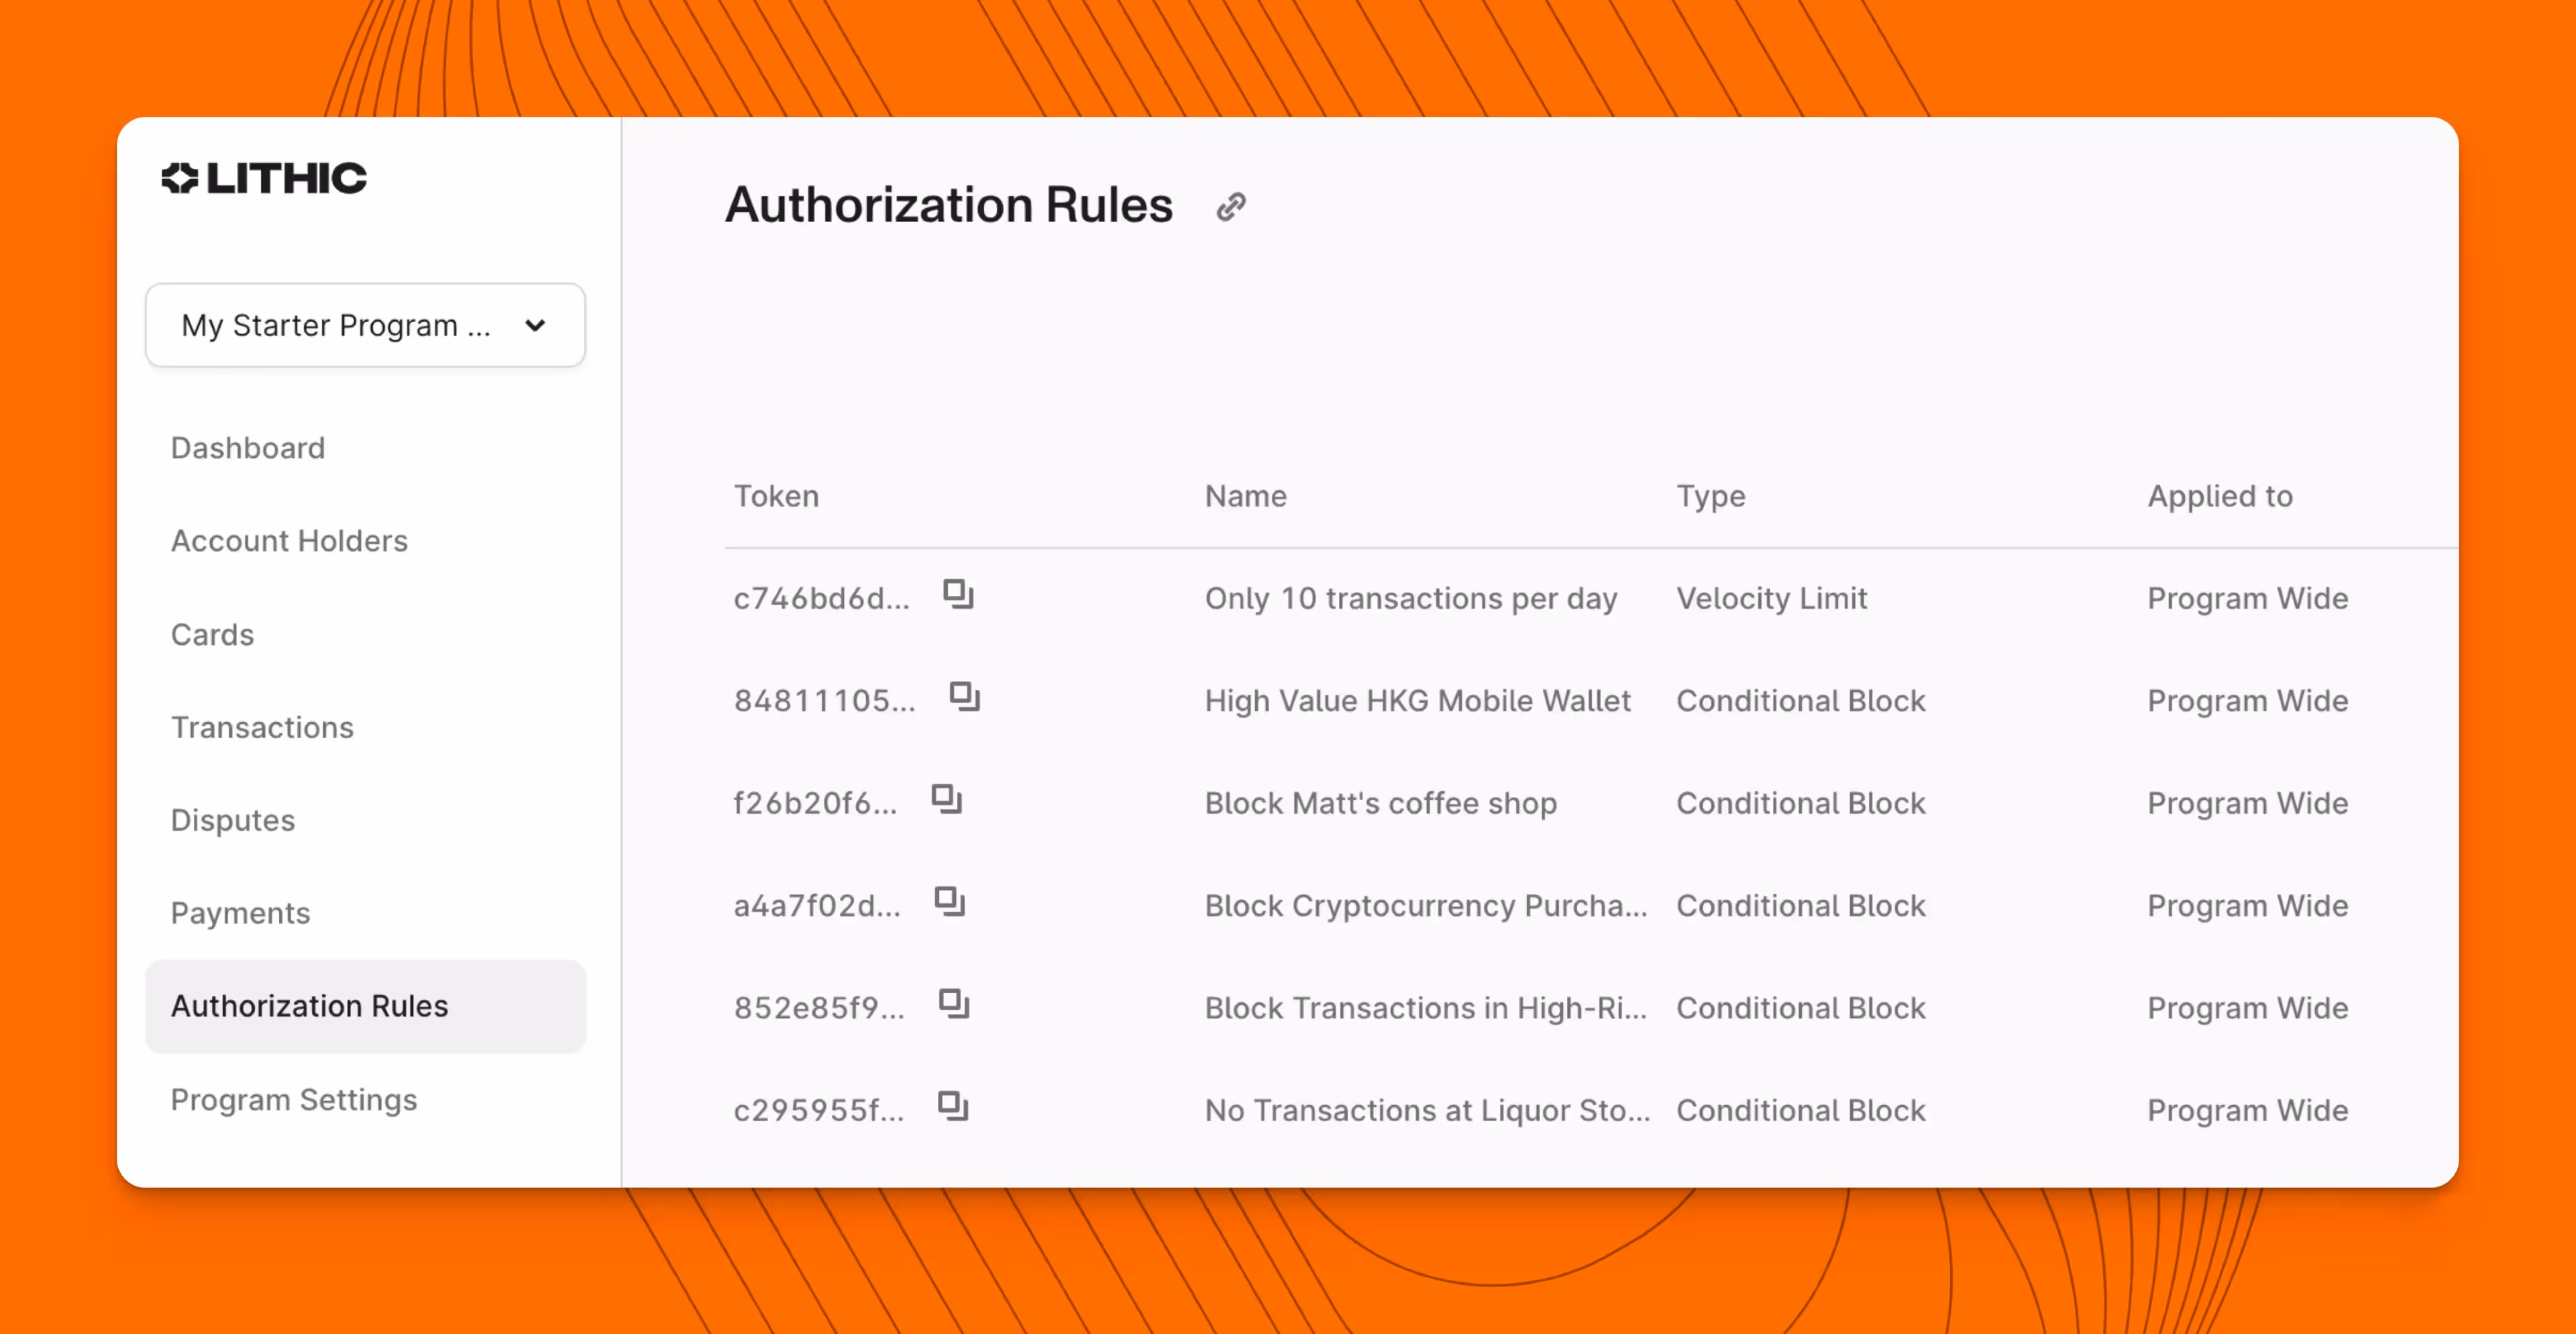The height and width of the screenshot is (1334, 2576).
Task: Open rule 'Block Transactions in High-Ri...'
Action: [x=1425, y=1008]
